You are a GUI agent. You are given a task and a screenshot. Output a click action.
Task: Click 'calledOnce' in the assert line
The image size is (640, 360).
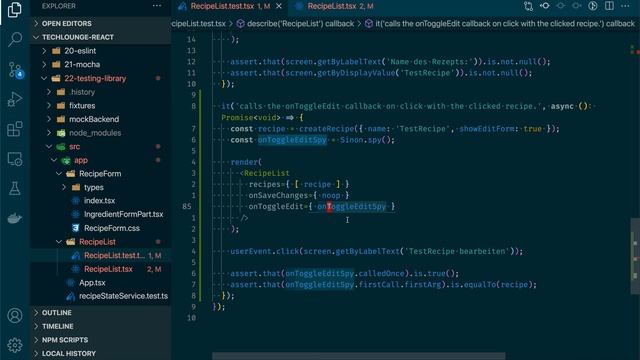tap(381, 273)
